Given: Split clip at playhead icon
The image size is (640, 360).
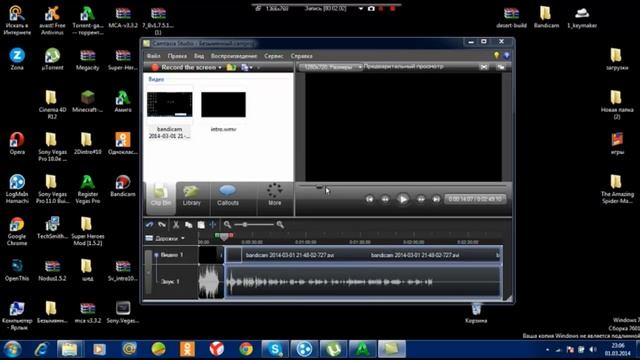Looking at the screenshot, I should (213, 224).
